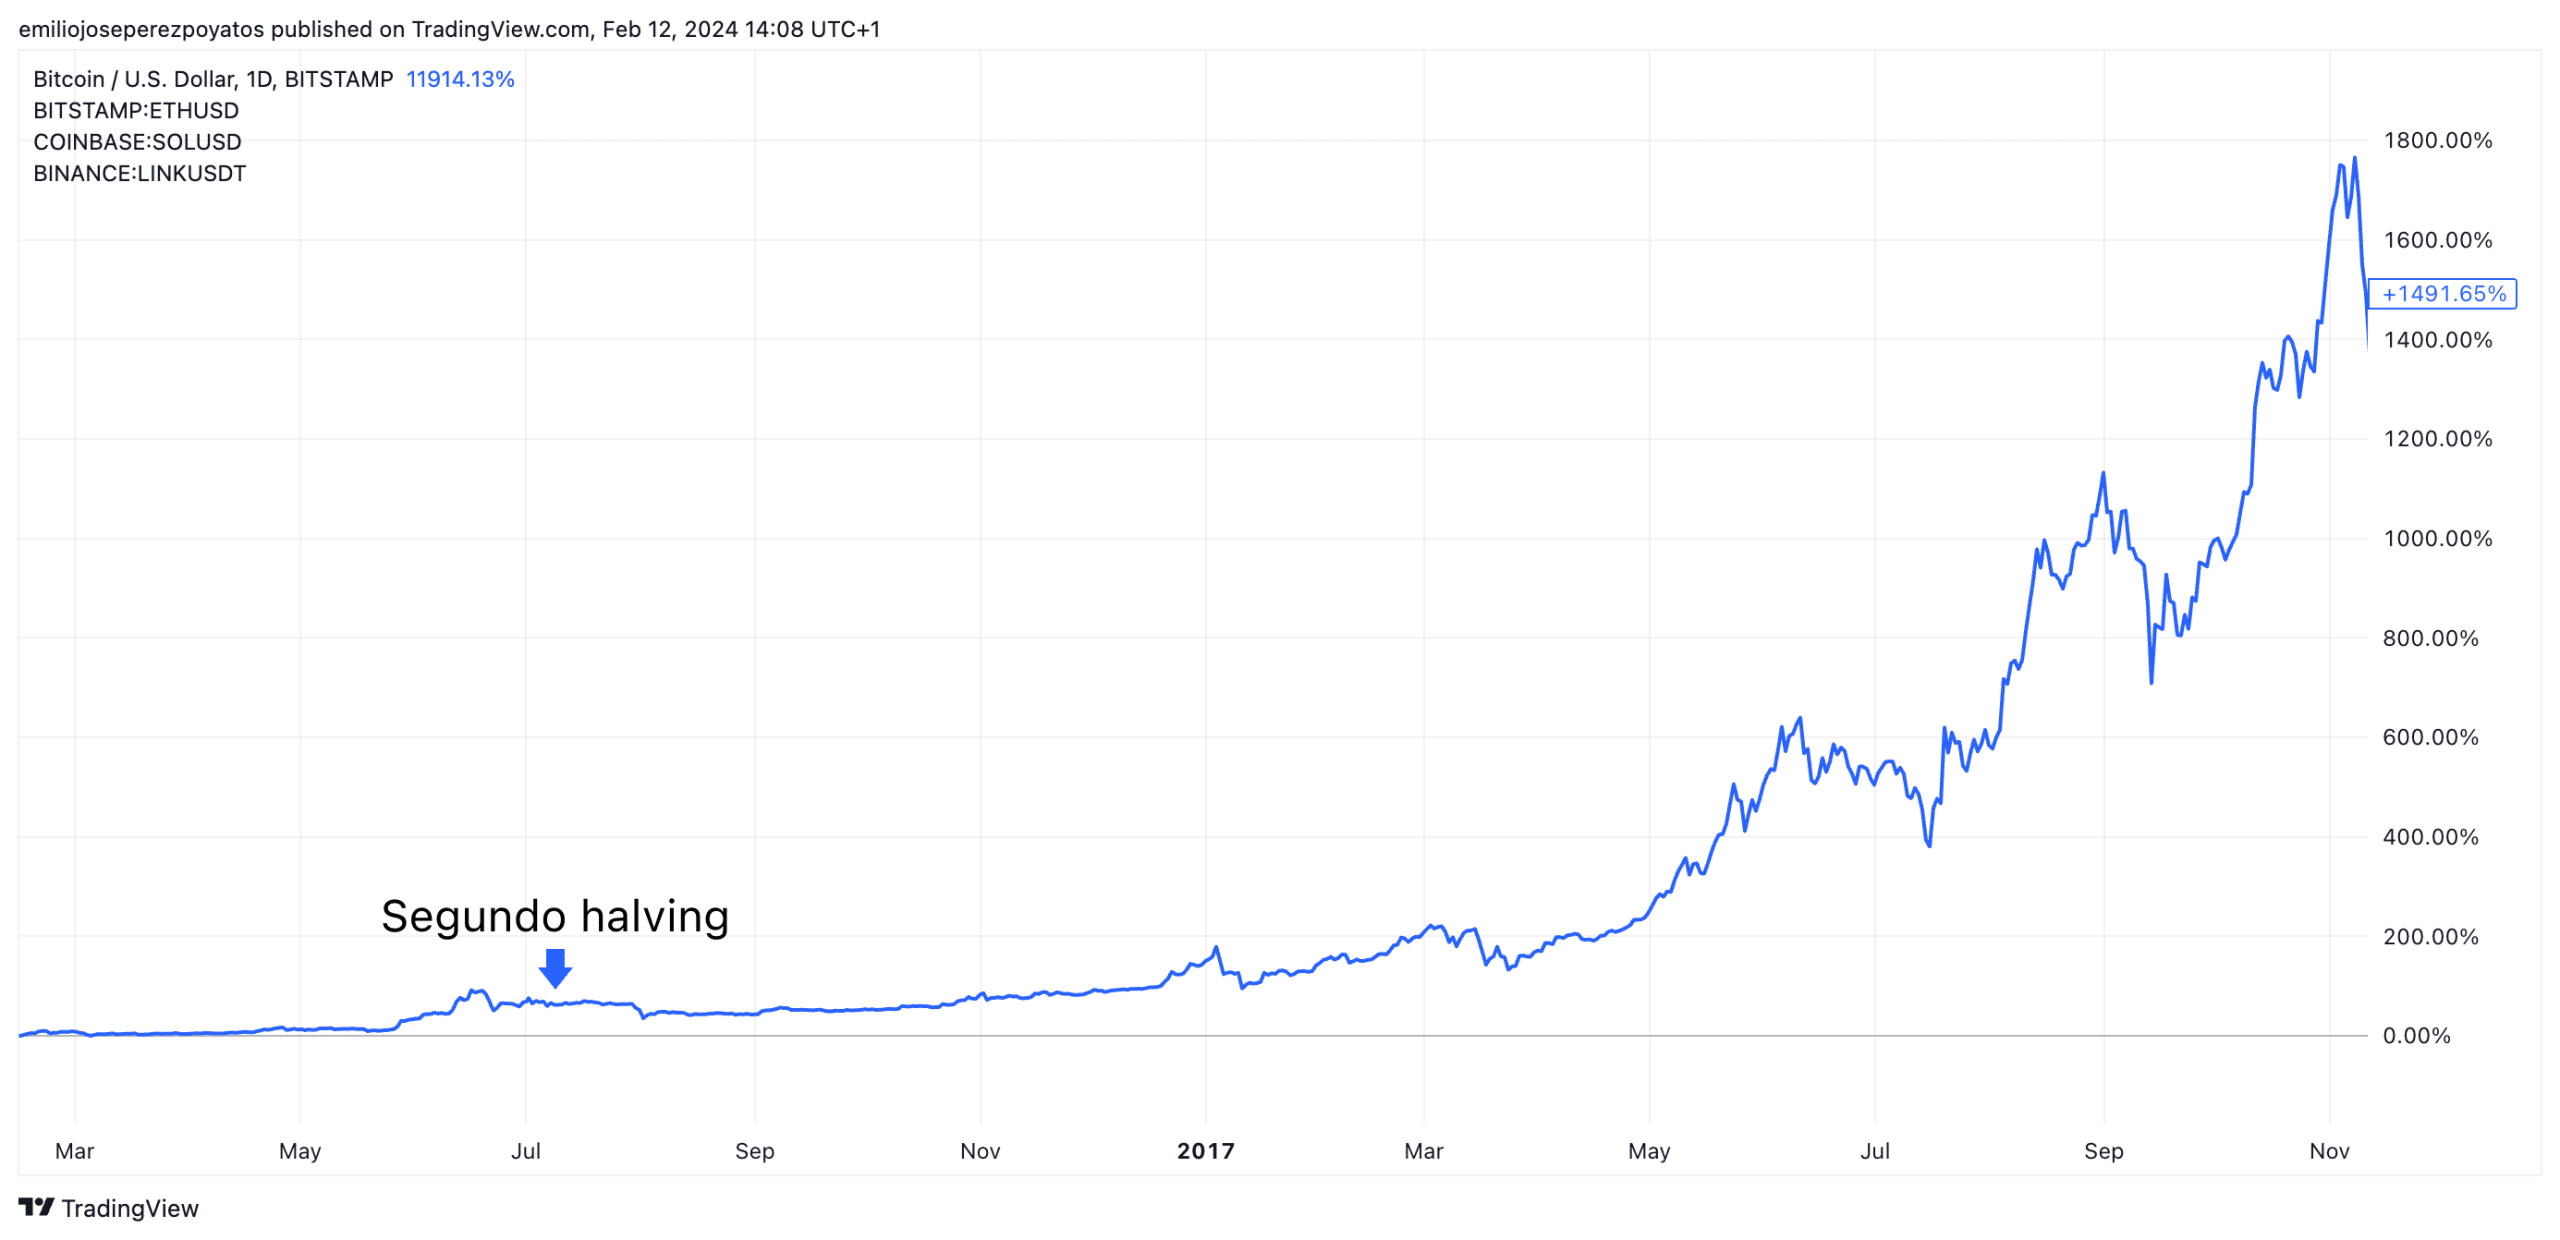
Task: Click the 11914.13% legend value
Action: tap(460, 79)
